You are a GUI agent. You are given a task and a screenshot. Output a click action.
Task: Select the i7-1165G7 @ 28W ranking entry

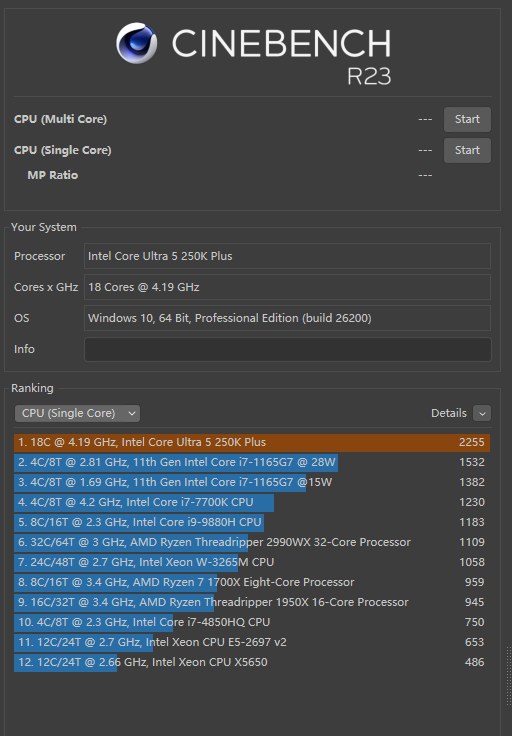coord(252,462)
